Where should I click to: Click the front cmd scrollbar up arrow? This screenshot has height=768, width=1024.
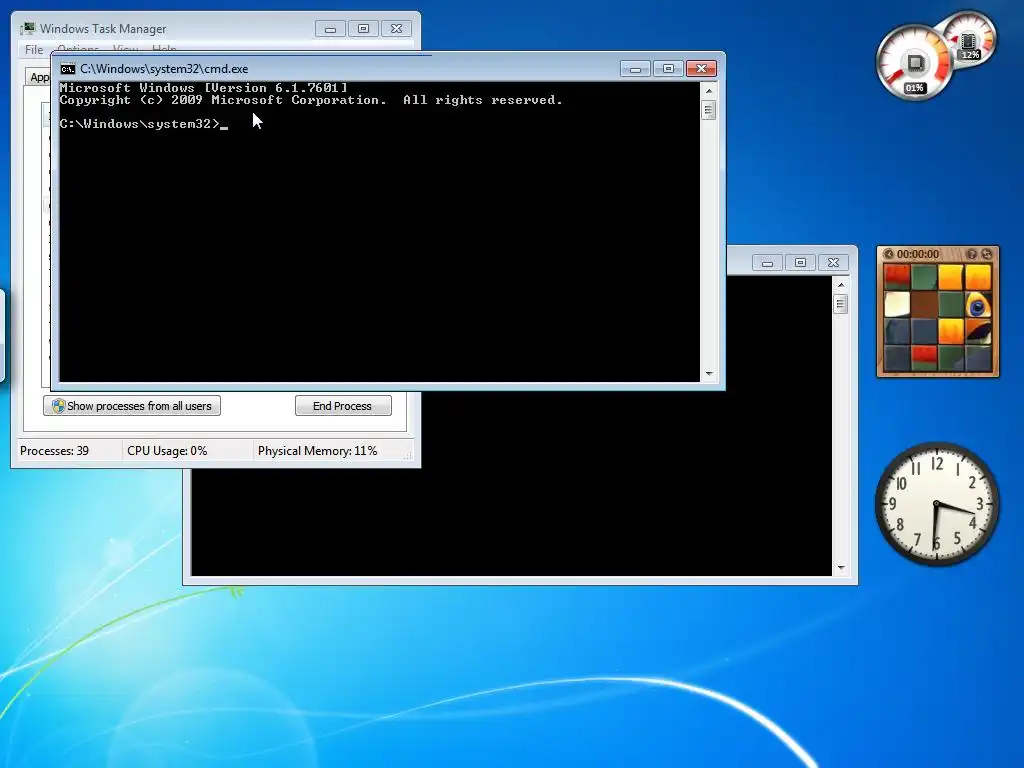coord(709,90)
